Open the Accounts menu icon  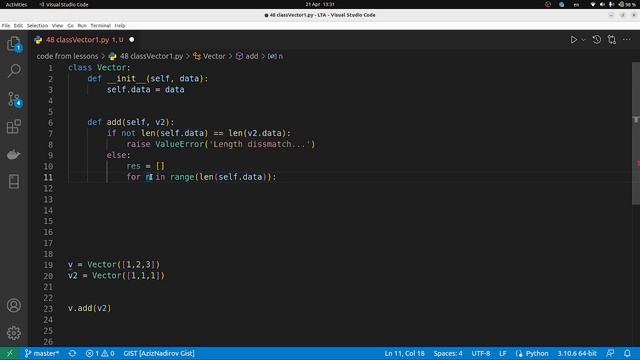pyautogui.click(x=14, y=305)
